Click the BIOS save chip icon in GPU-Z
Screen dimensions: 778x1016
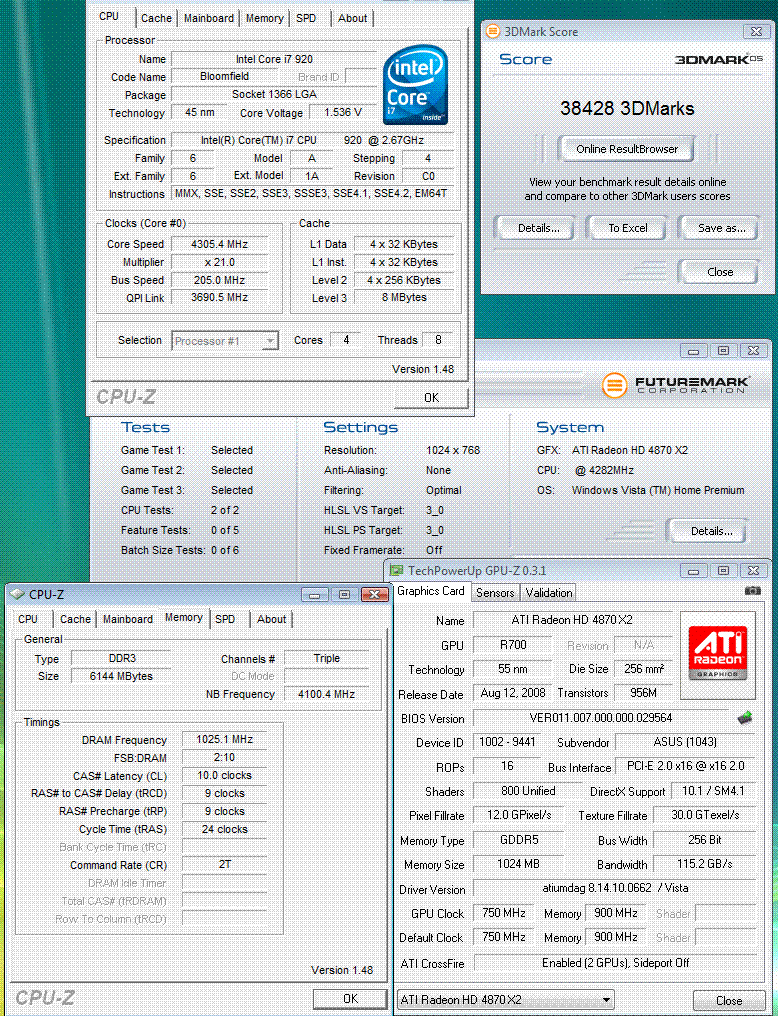[745, 717]
